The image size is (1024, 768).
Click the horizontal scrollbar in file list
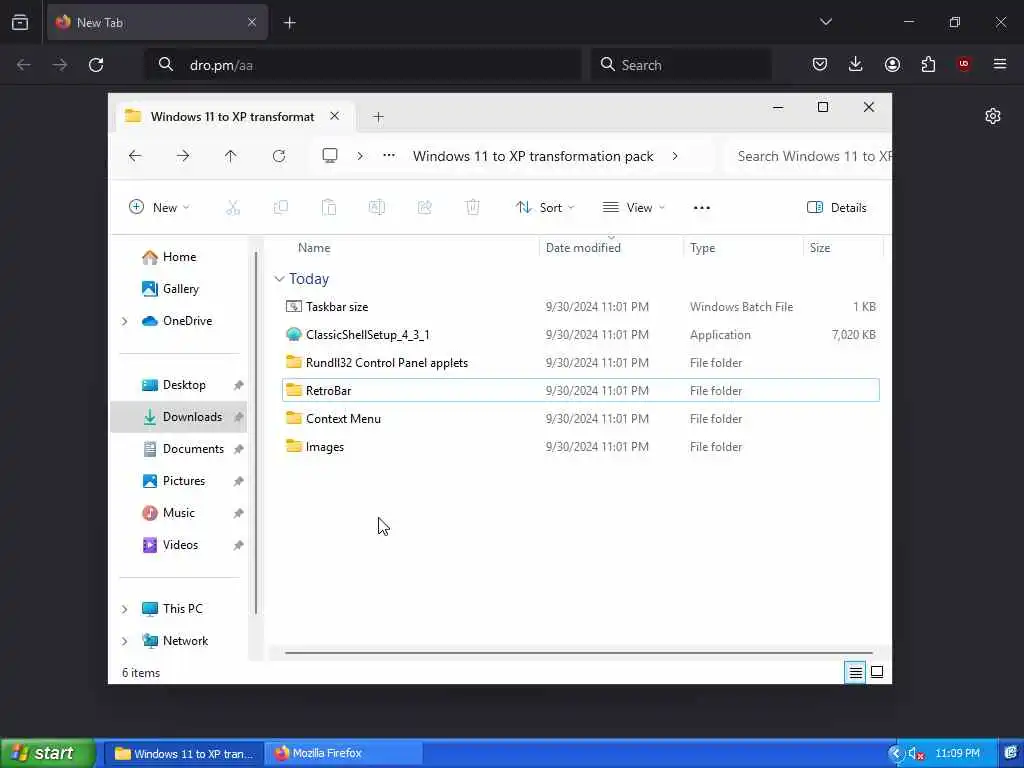tap(579, 652)
